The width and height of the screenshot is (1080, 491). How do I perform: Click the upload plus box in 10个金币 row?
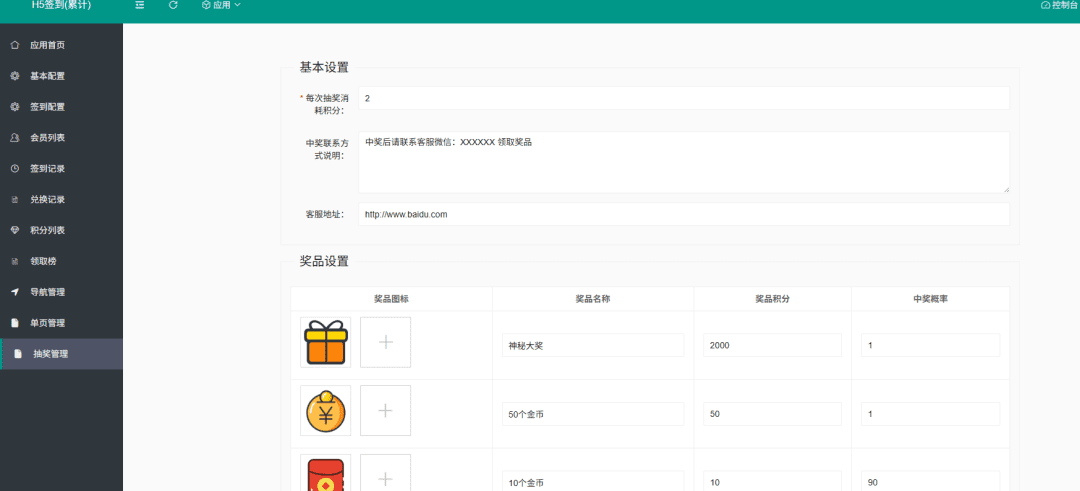(386, 472)
